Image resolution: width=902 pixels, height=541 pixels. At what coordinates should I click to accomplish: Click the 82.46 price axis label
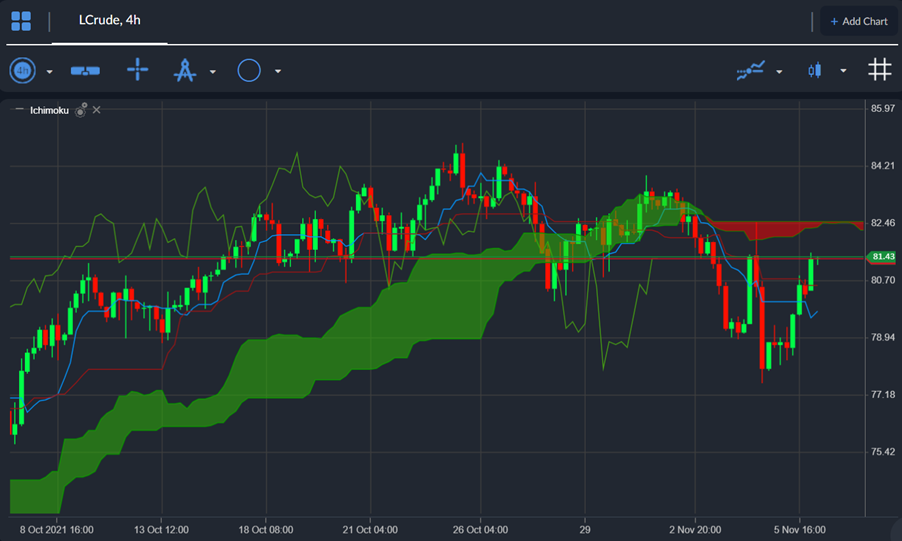click(x=883, y=223)
